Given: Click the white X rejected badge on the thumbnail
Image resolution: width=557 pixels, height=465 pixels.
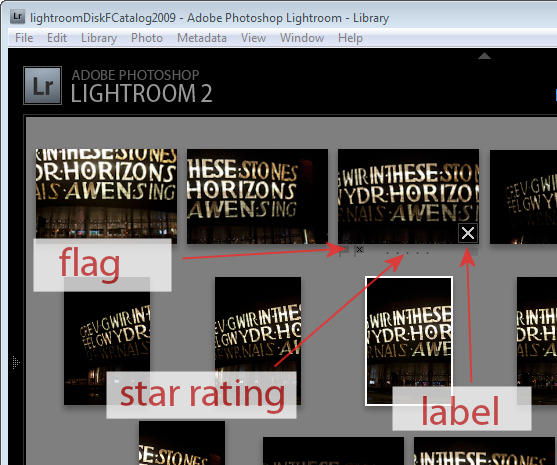Looking at the screenshot, I should (x=468, y=233).
